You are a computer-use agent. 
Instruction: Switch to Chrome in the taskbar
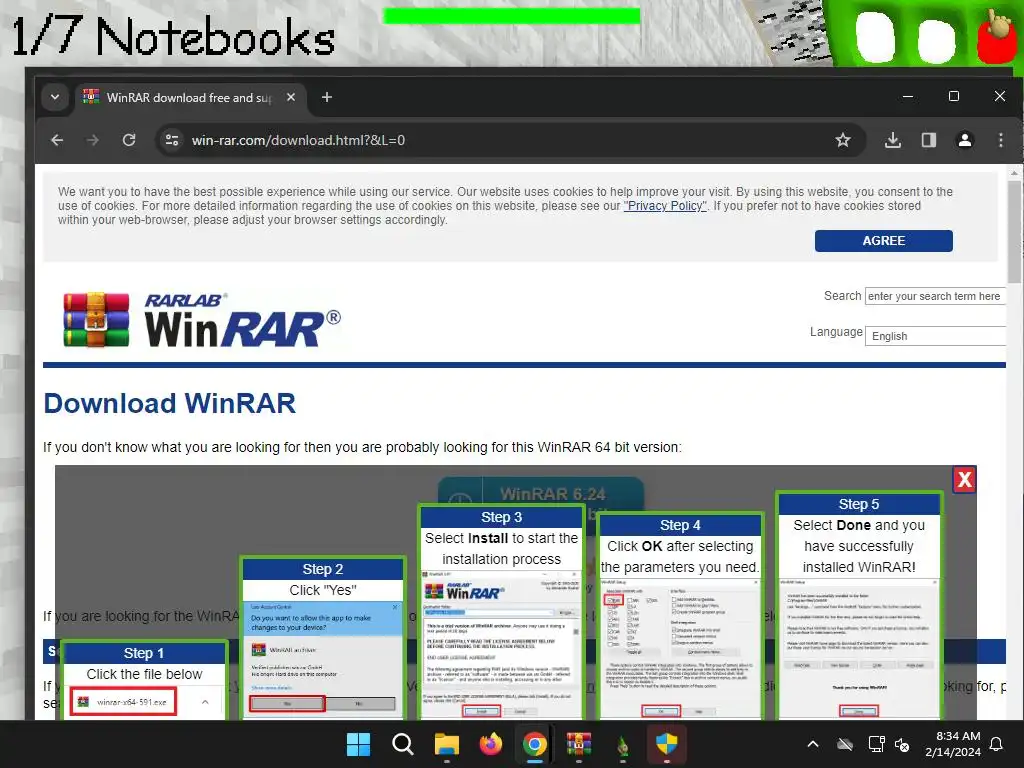click(535, 744)
